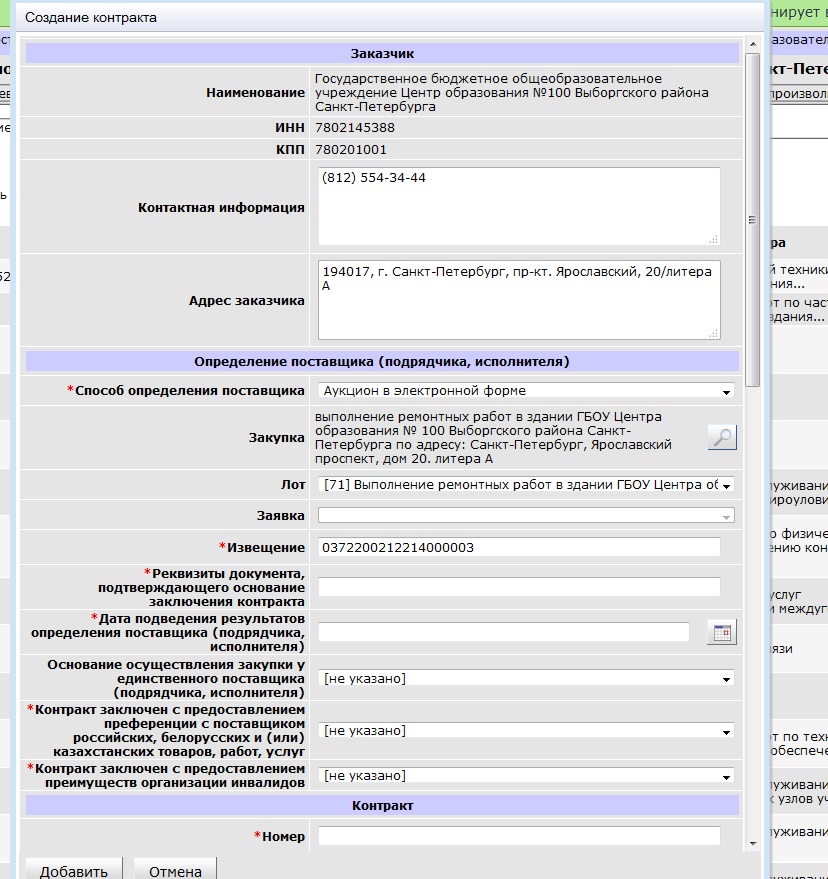This screenshot has height=879, width=828.
Task: Click the Определение поставщика section header
Action: tap(382, 362)
